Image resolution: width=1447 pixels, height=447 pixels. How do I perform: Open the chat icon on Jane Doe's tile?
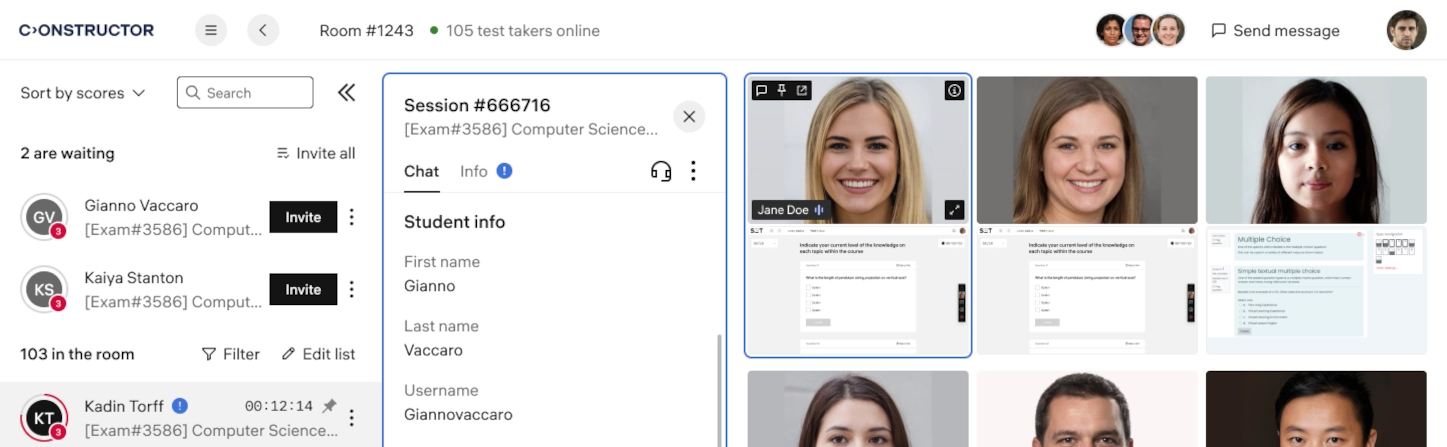pyautogui.click(x=761, y=90)
